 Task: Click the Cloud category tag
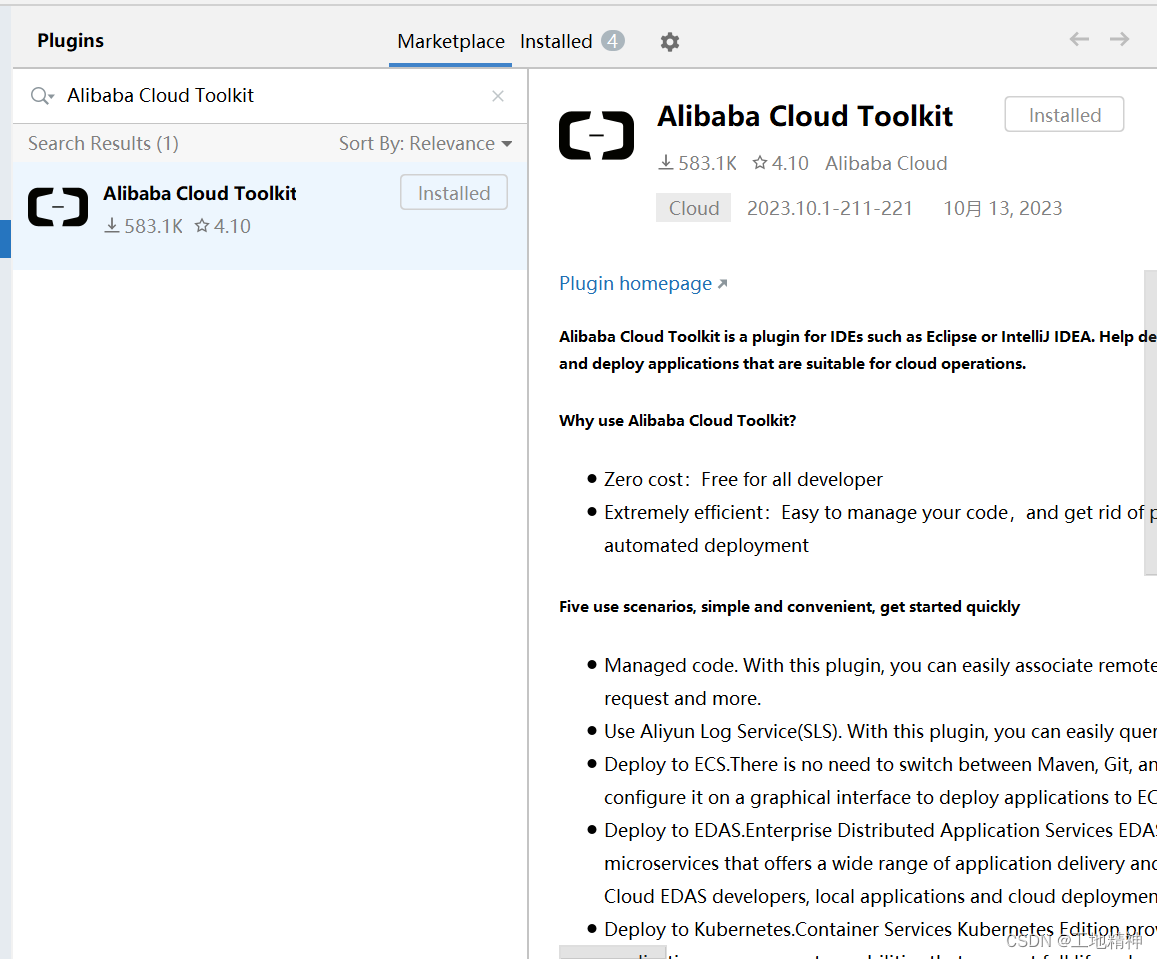pos(693,207)
